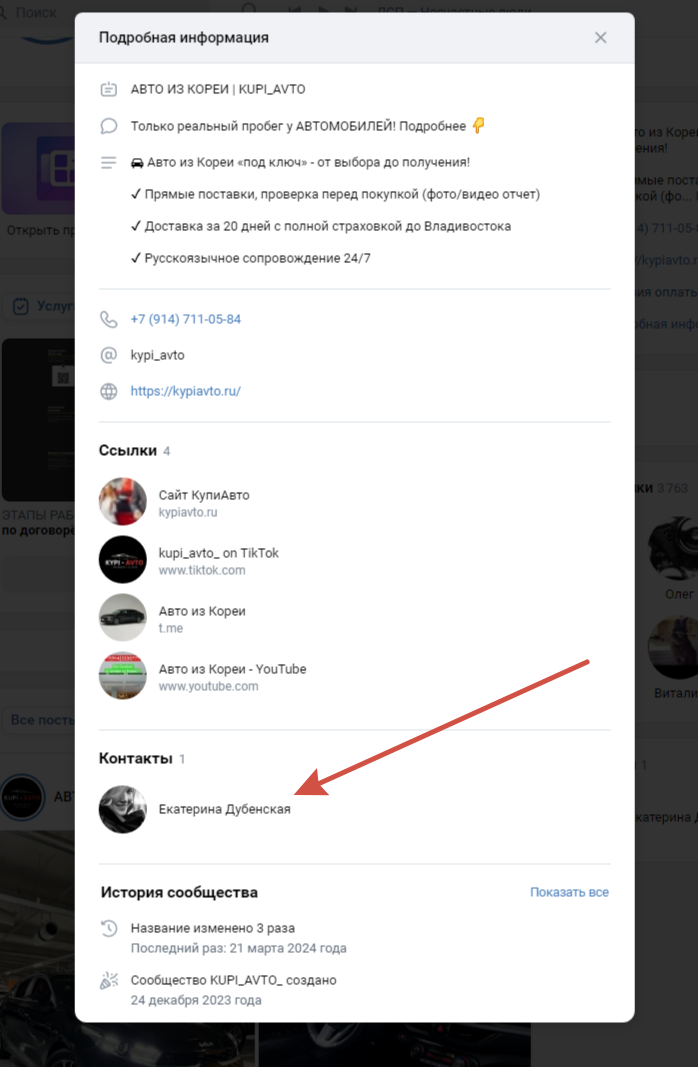Open the https://kypiavto.ru/ website link
698x1067 pixels.
[185, 391]
